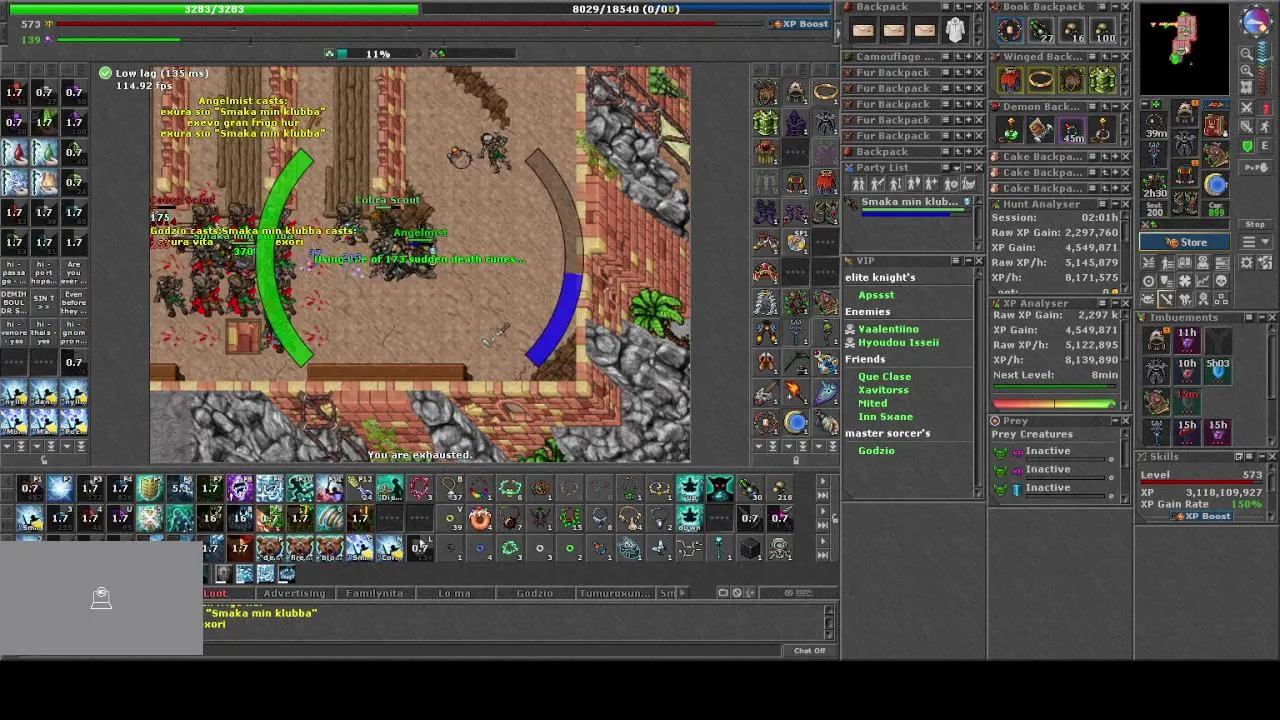Toggle chase opponent running figure
The height and width of the screenshot is (720, 1280).
tap(1265, 126)
